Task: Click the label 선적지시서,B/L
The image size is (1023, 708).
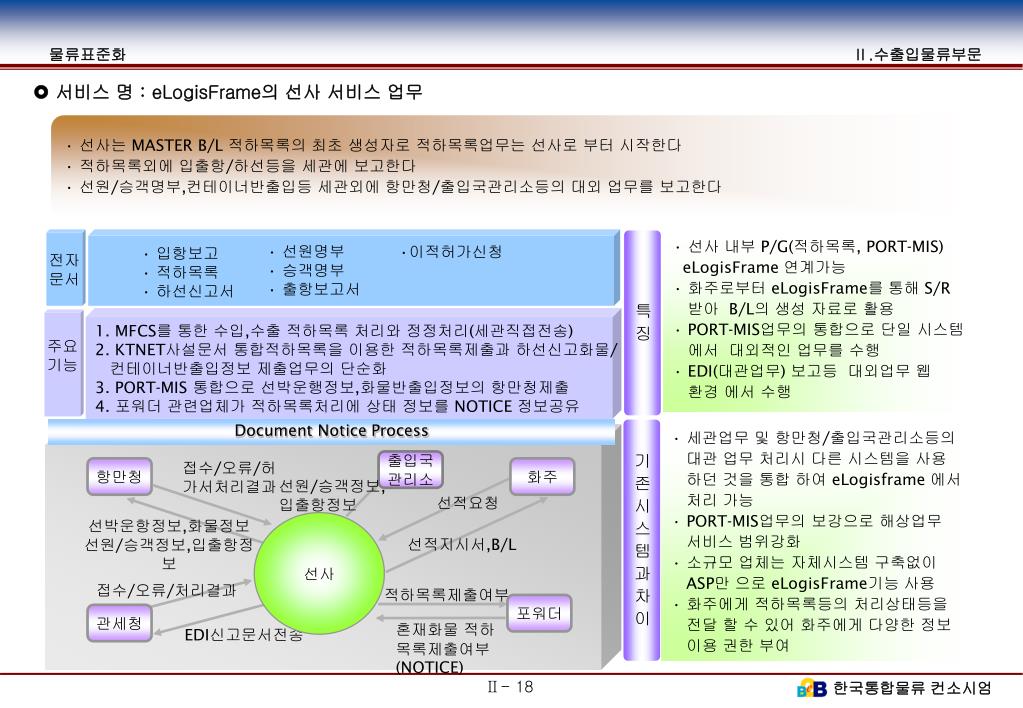Action: (x=462, y=545)
